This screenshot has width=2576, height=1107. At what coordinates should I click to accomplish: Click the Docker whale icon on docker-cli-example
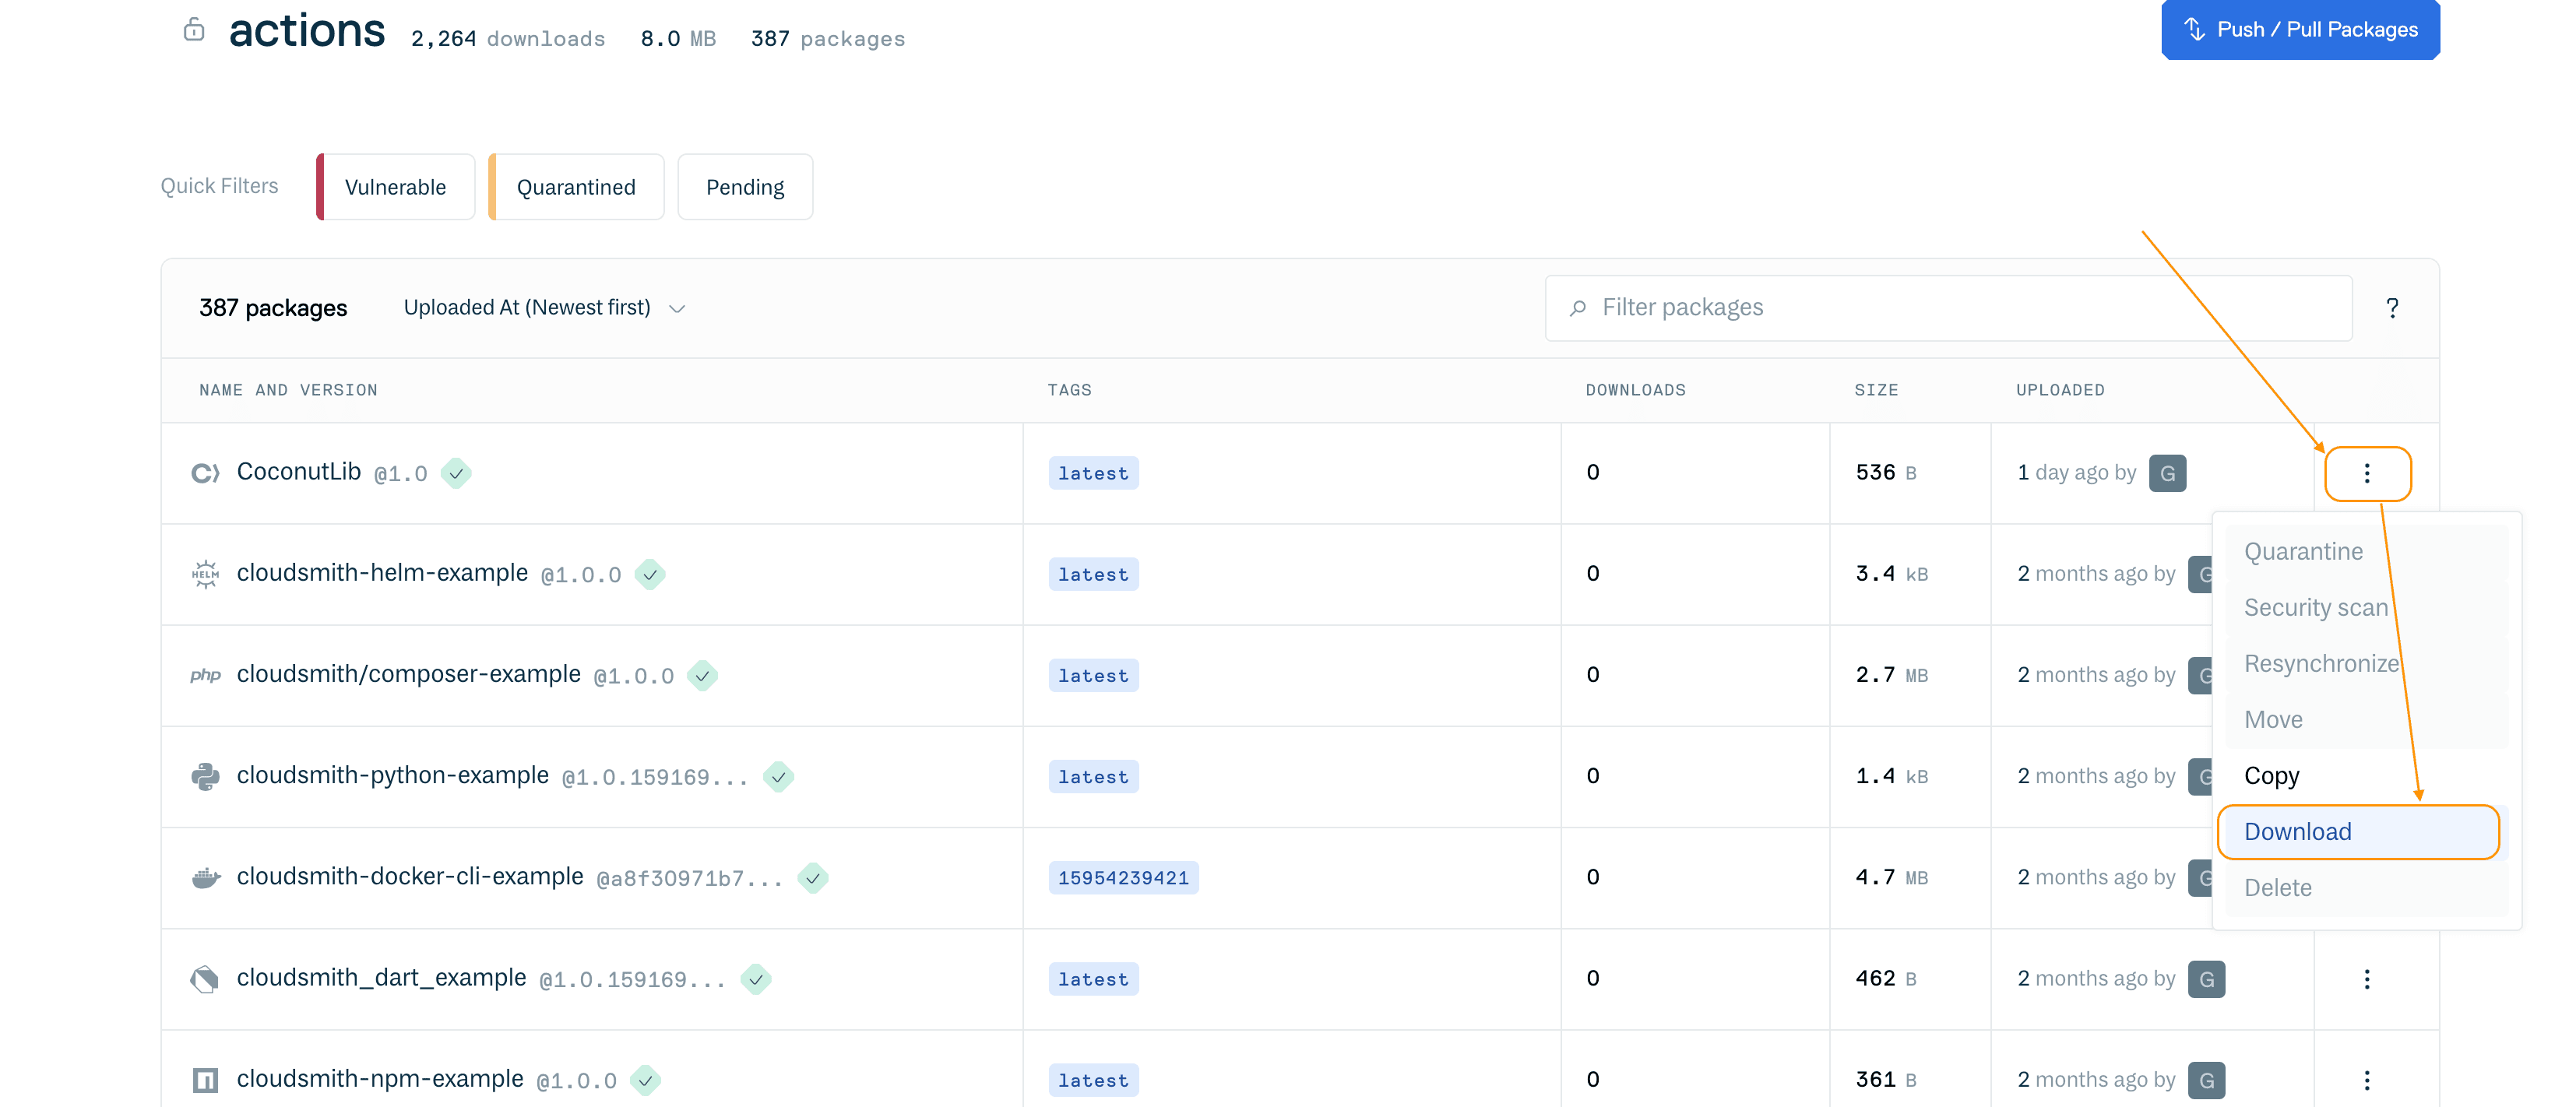[x=205, y=877]
